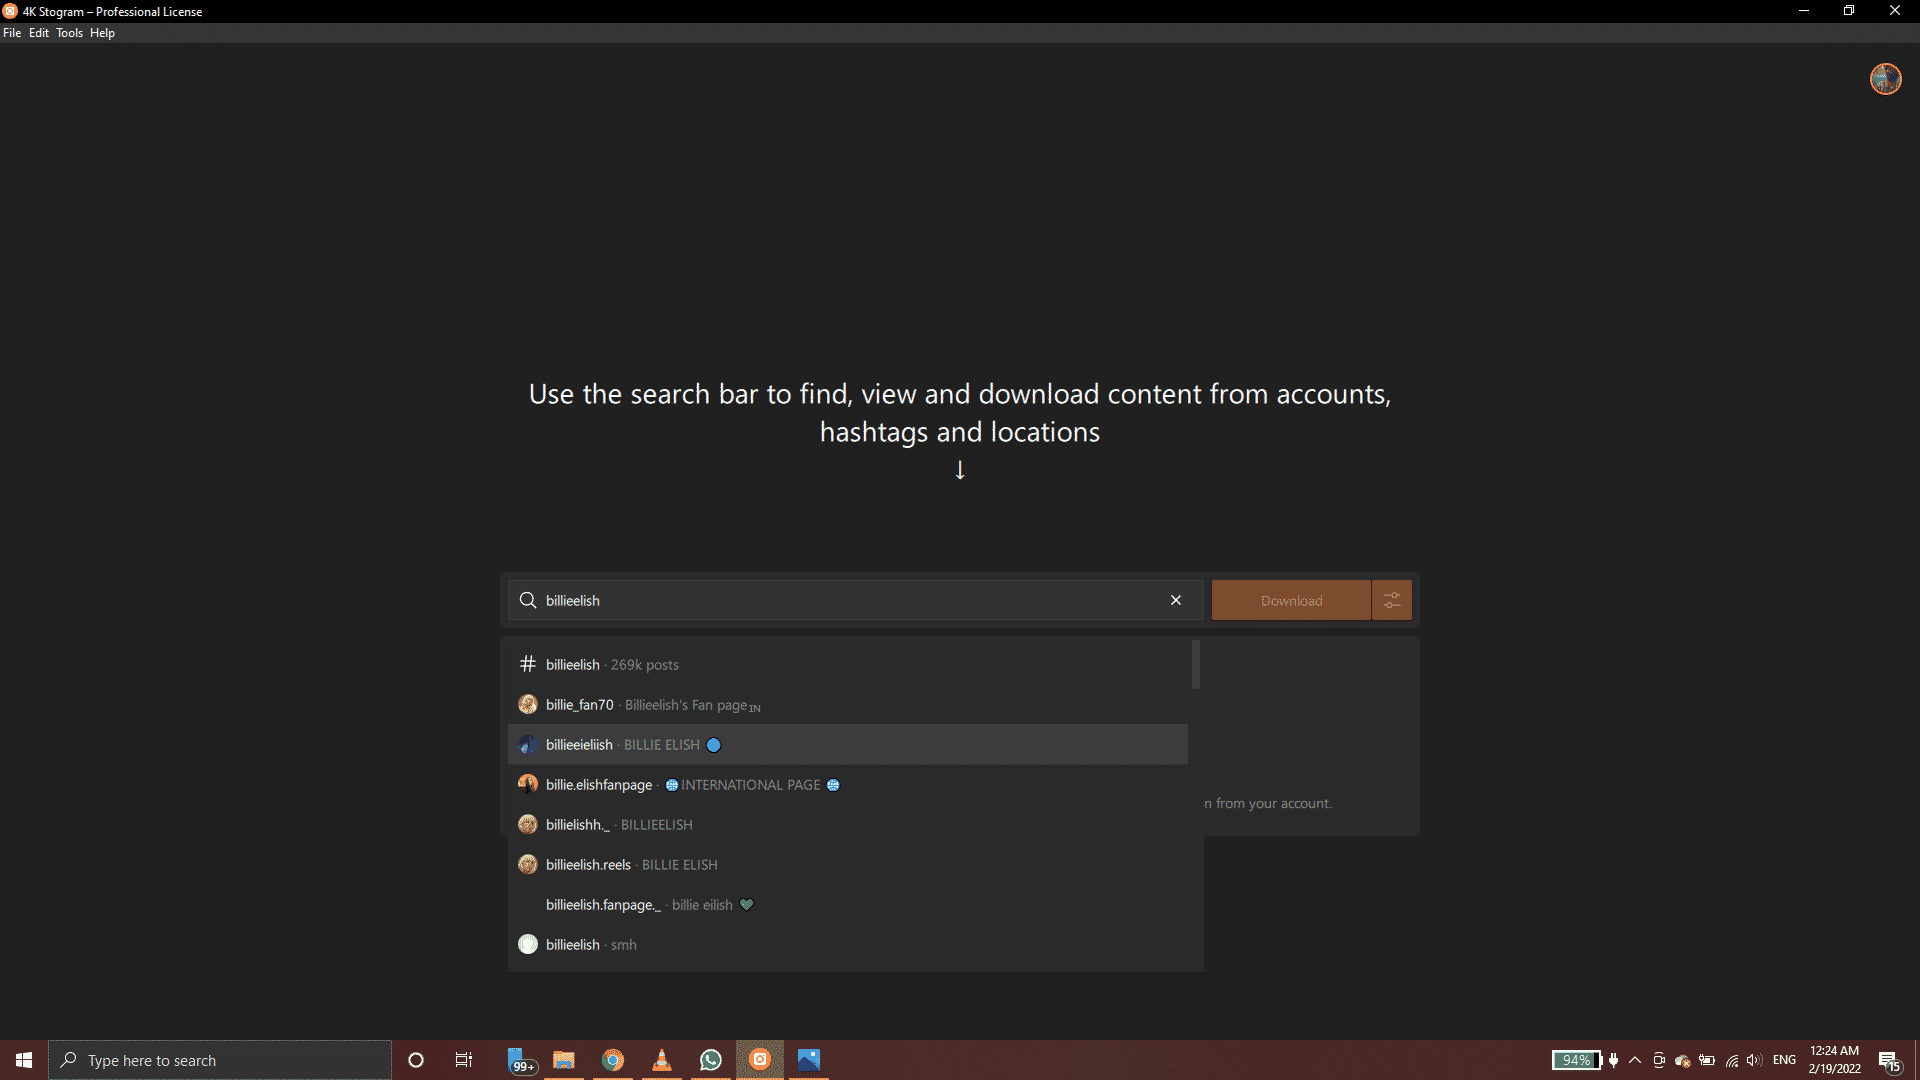Click billie.elishfanpage profile avatar
The height and width of the screenshot is (1080, 1920).
click(x=528, y=785)
